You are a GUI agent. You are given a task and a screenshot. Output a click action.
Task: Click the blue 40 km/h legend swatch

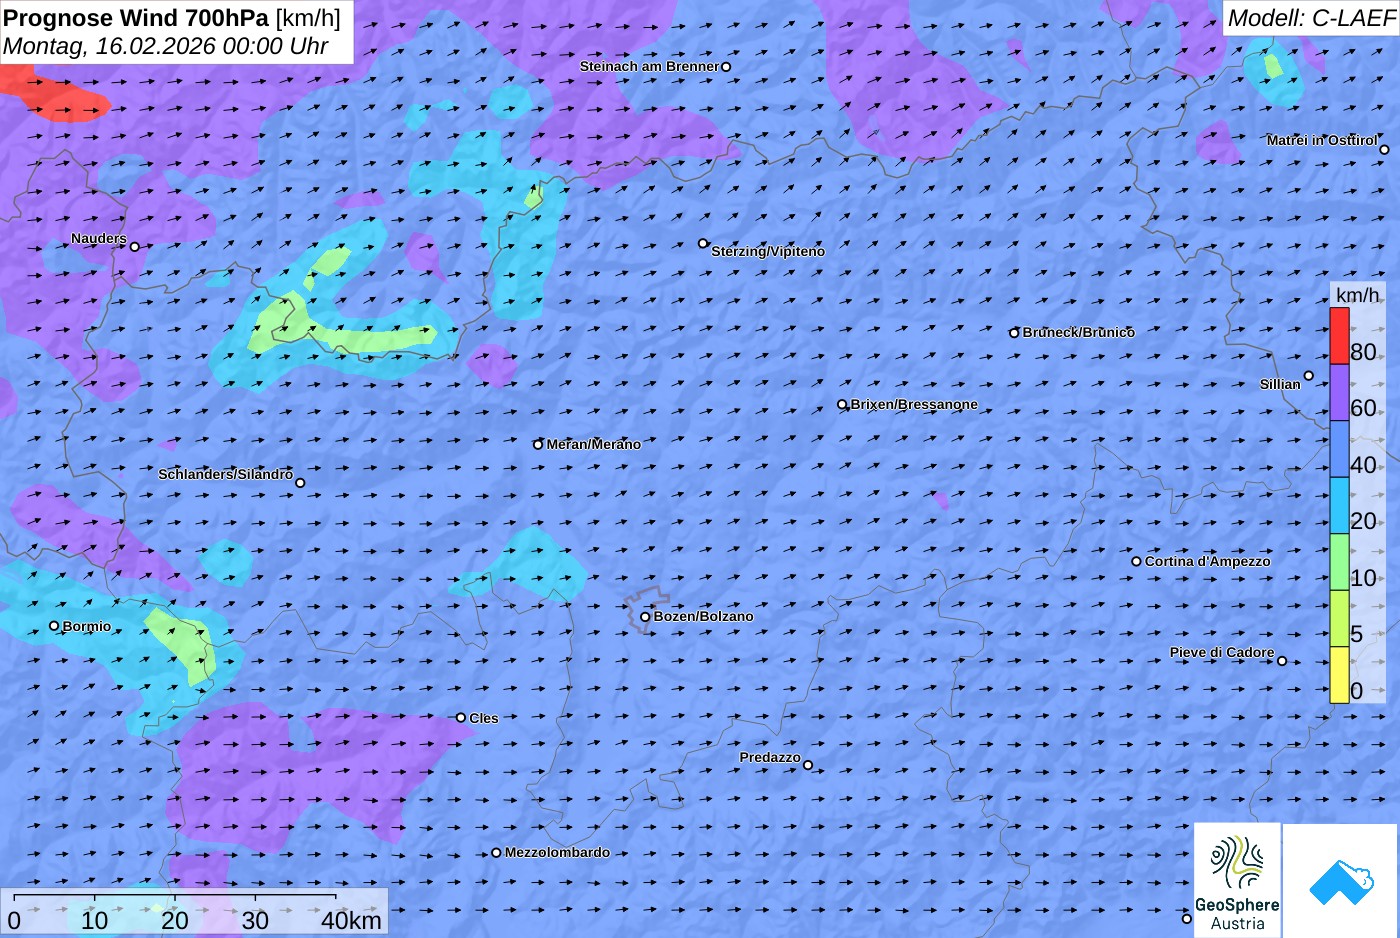[x=1339, y=449]
